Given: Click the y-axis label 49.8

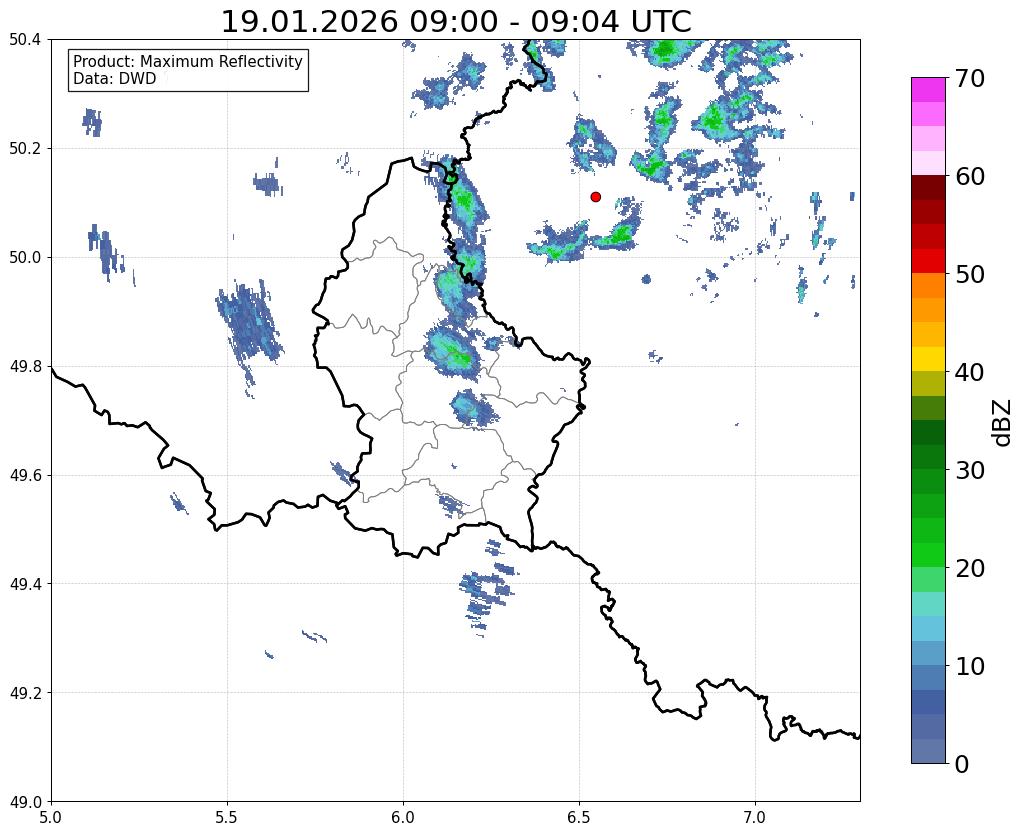Looking at the screenshot, I should pos(25,367).
